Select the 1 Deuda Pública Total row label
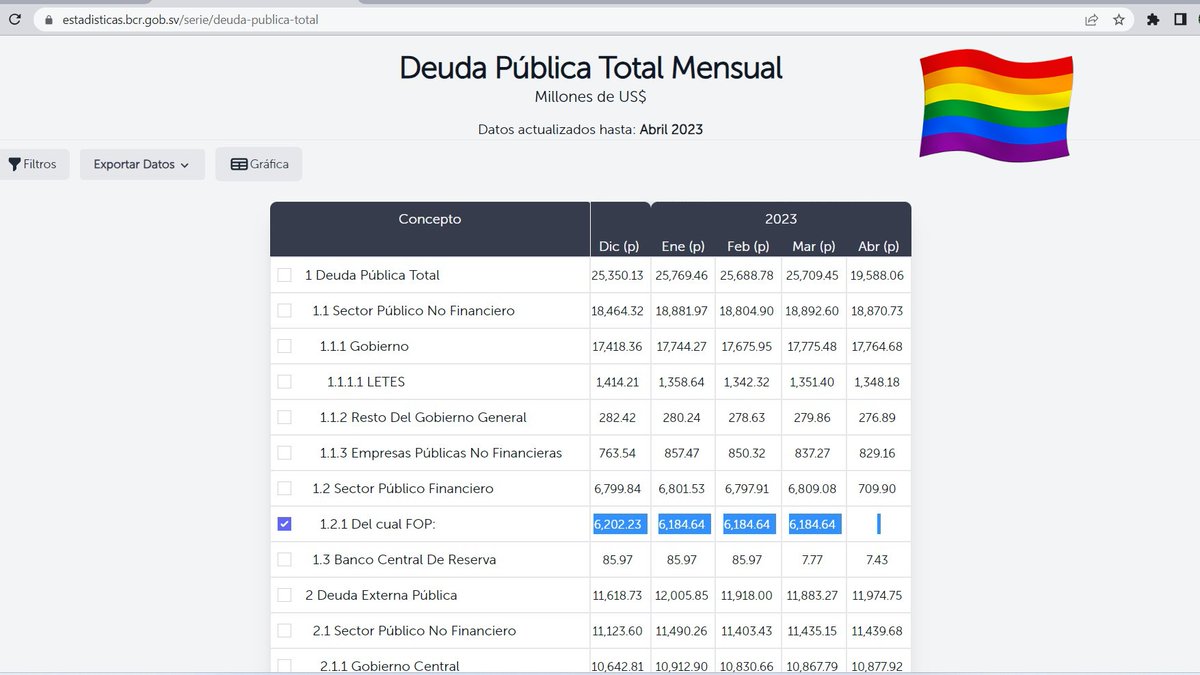 372,275
